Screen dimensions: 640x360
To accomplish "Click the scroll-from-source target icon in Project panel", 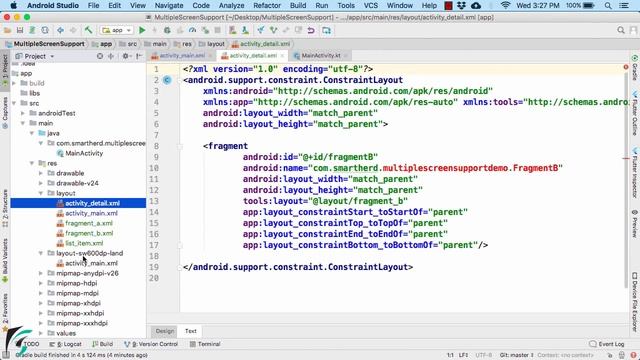I will (x=100, y=56).
